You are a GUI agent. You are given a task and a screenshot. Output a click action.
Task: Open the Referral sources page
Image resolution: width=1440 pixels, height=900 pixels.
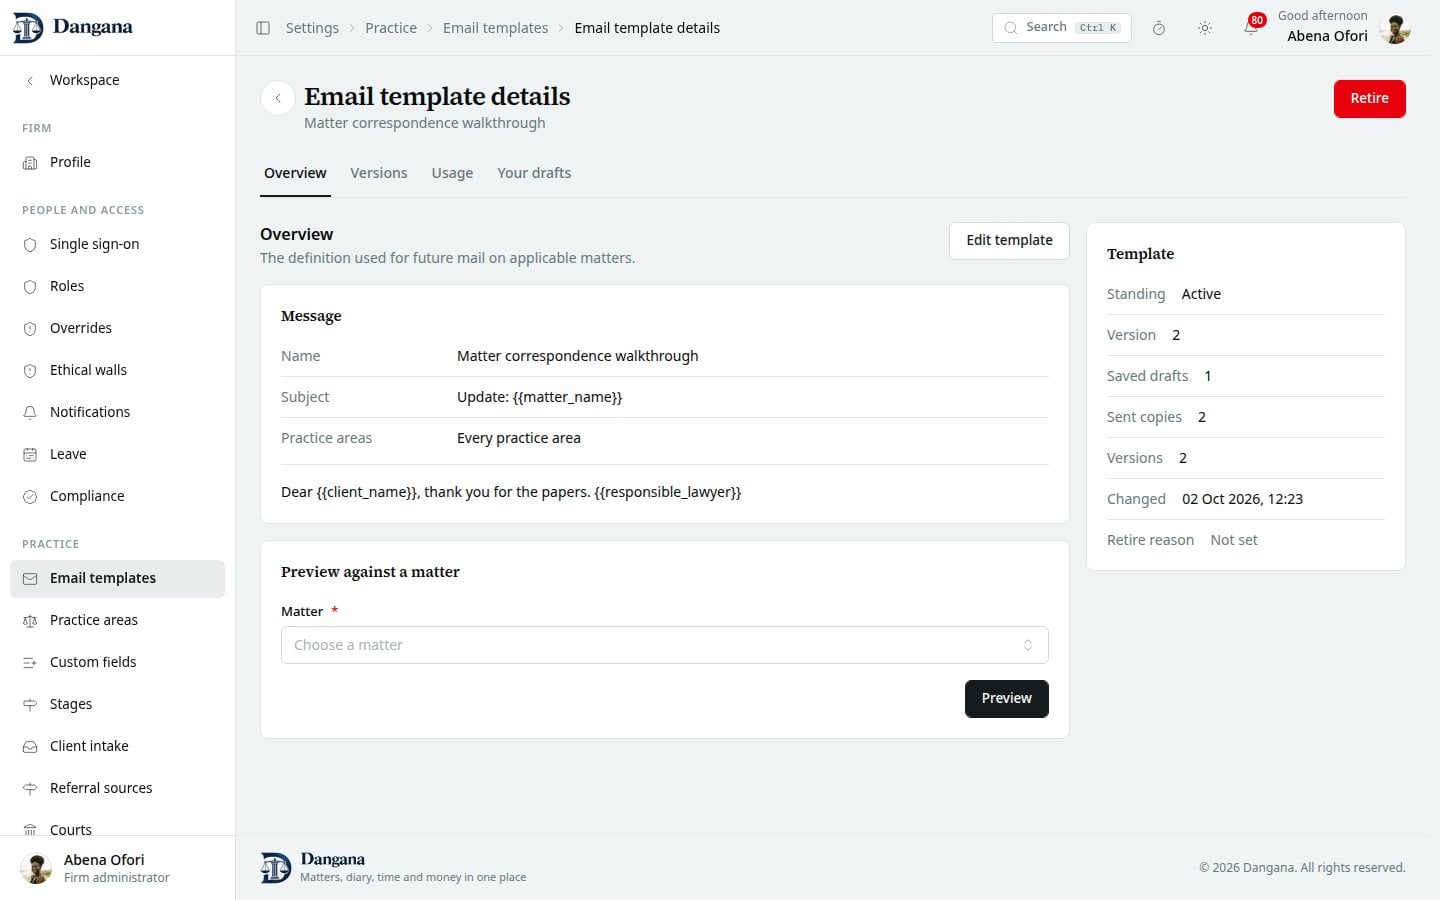(117, 788)
